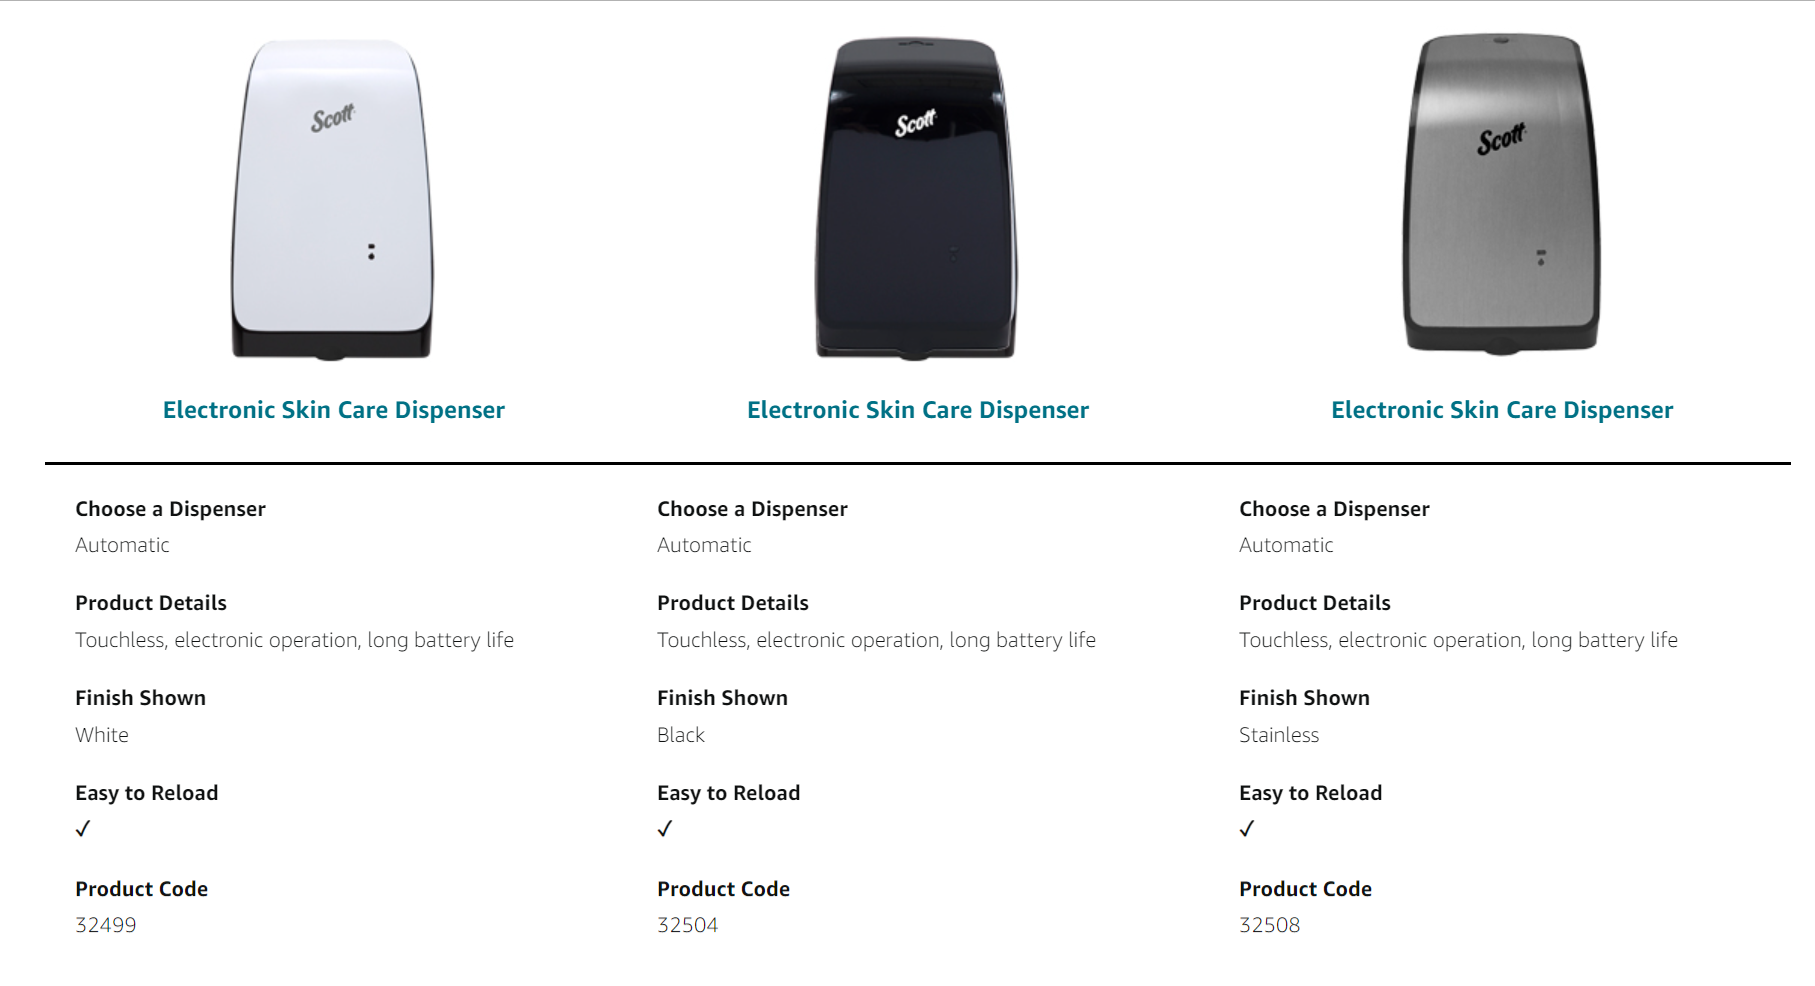
Task: Click the Scott logo on the stainless dispenser
Action: point(1501,139)
